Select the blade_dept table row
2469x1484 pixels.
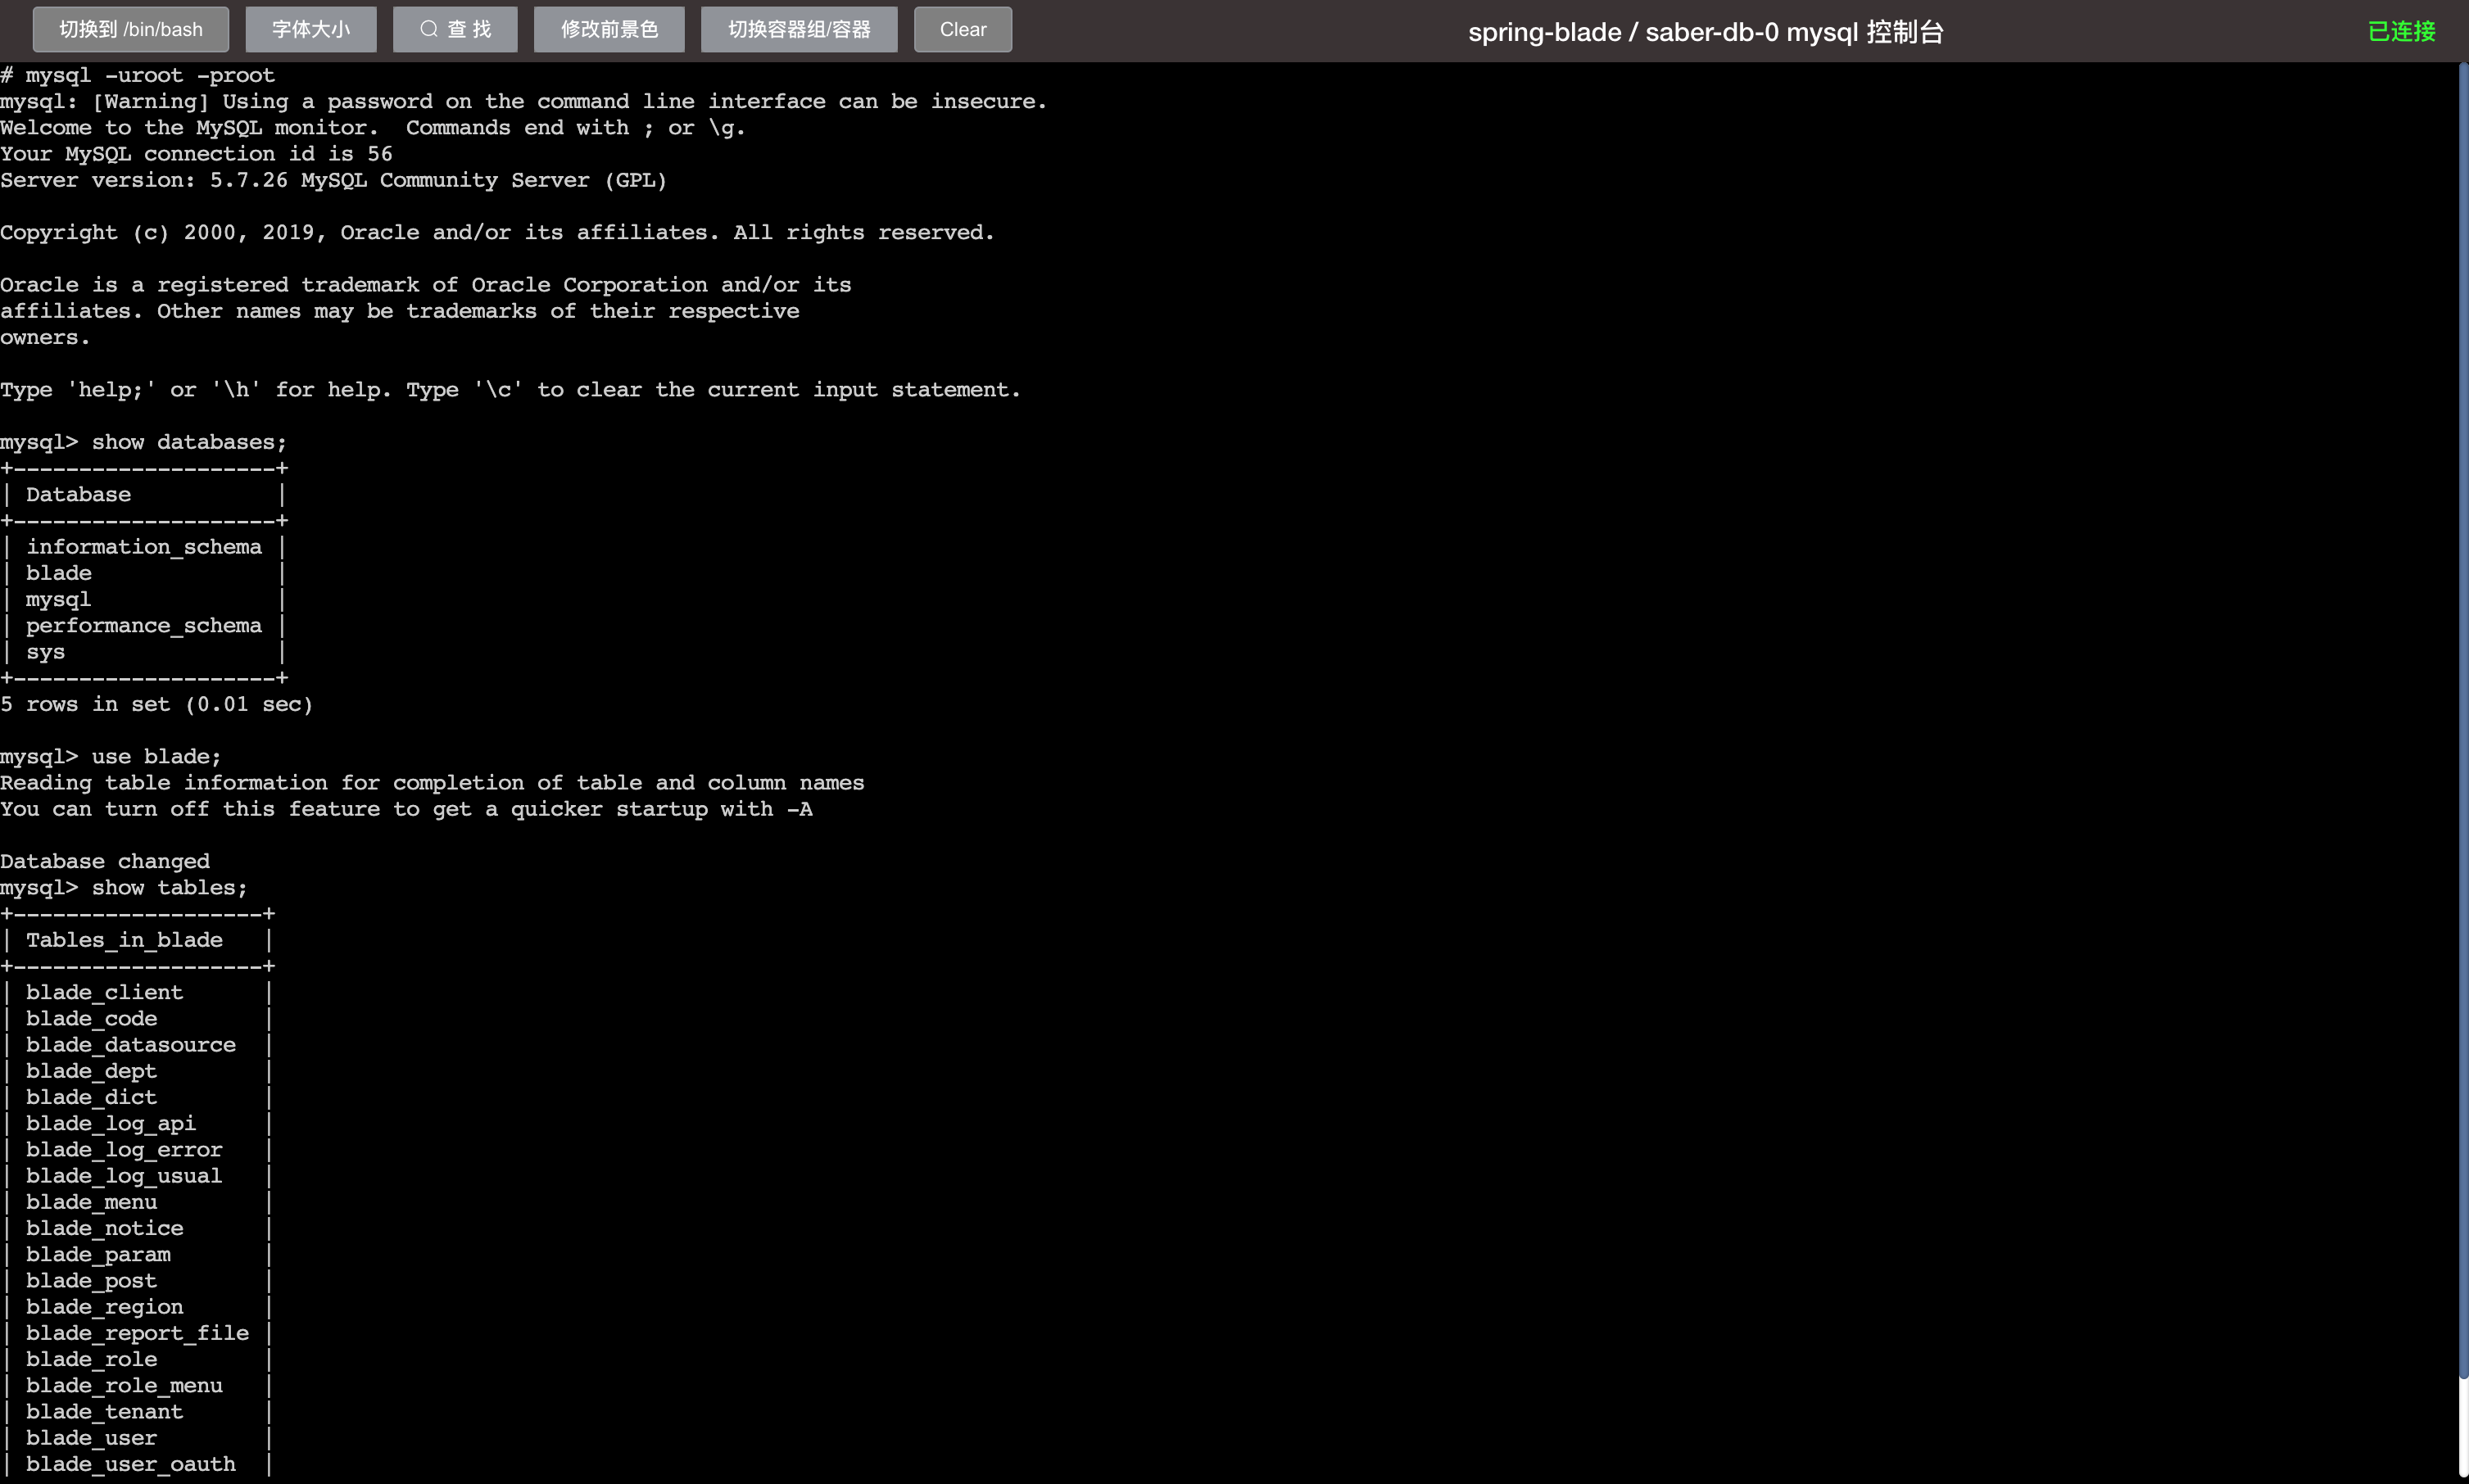137,1071
